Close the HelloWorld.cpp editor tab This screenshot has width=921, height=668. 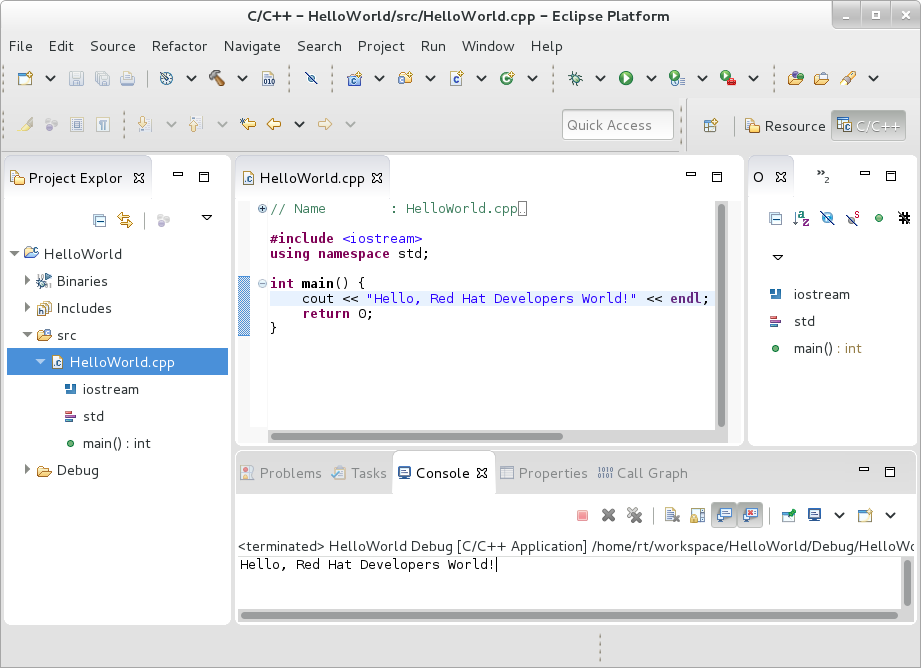[377, 177]
